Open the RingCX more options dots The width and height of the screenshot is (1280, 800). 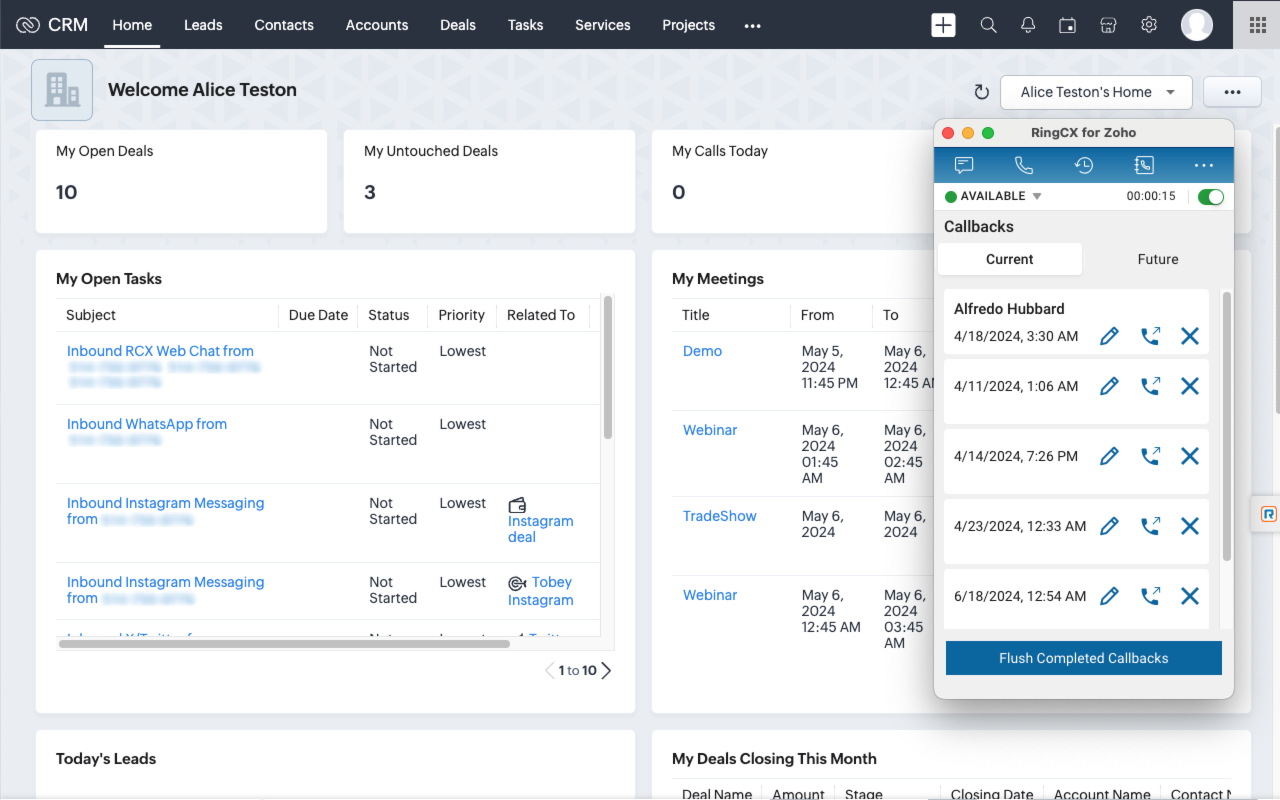(x=1204, y=165)
